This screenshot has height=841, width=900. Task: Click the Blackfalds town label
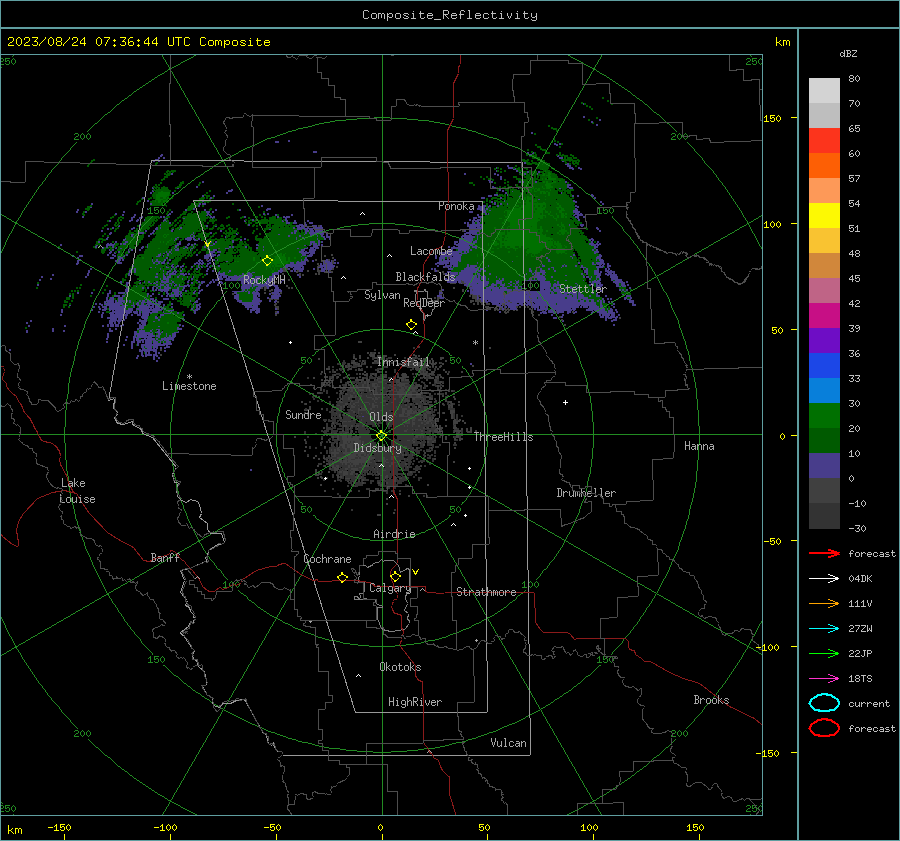pos(425,277)
